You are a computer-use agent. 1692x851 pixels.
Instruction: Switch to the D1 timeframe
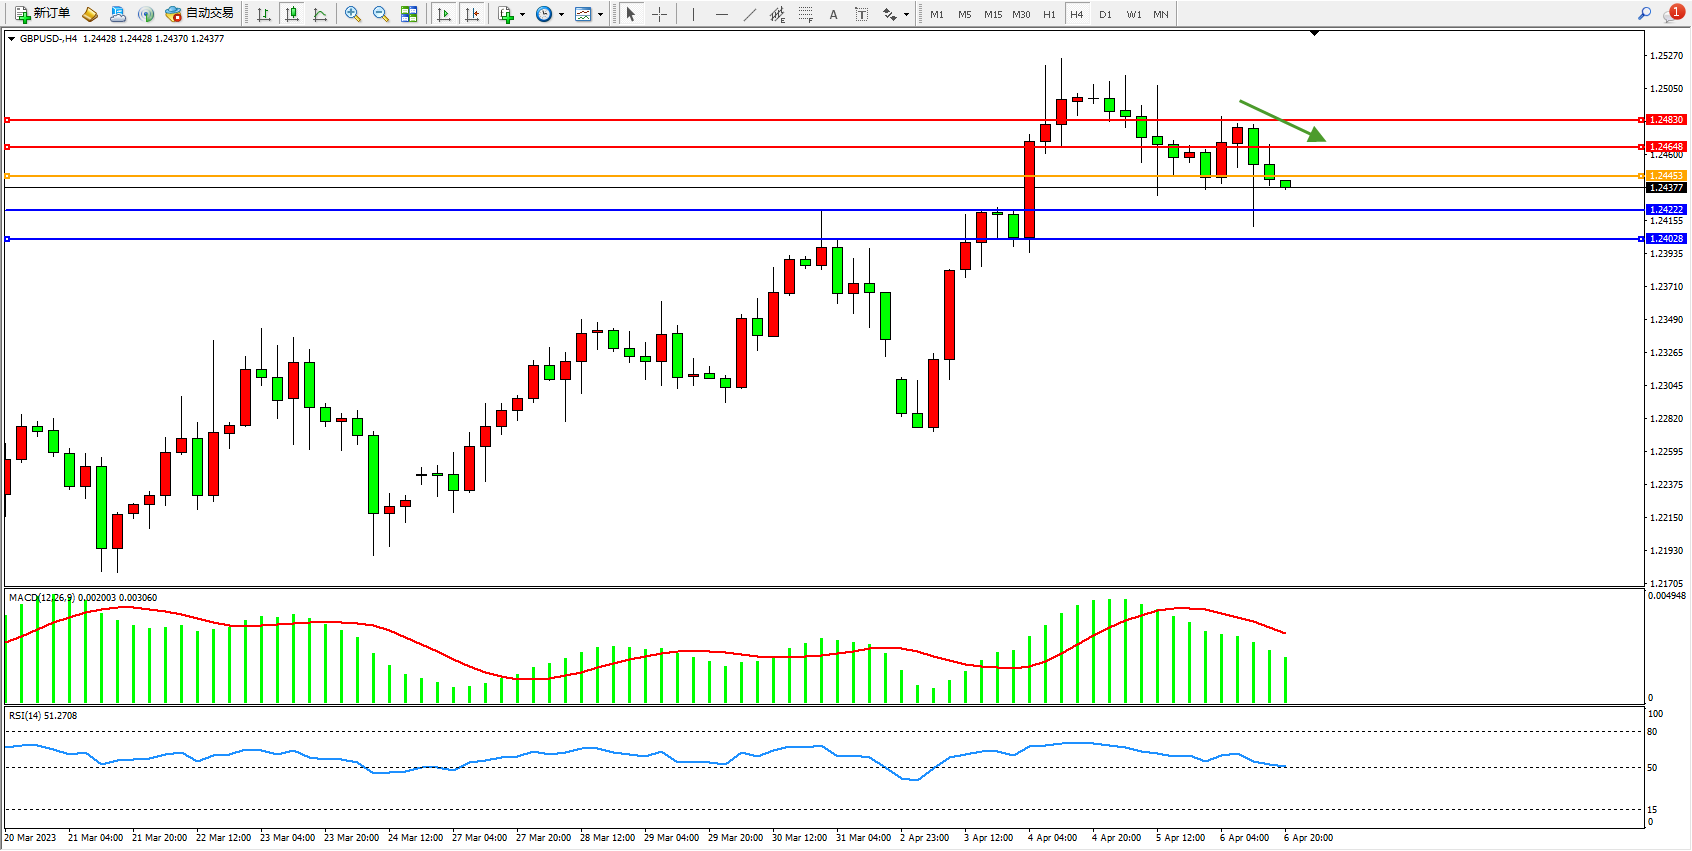tap(1105, 14)
